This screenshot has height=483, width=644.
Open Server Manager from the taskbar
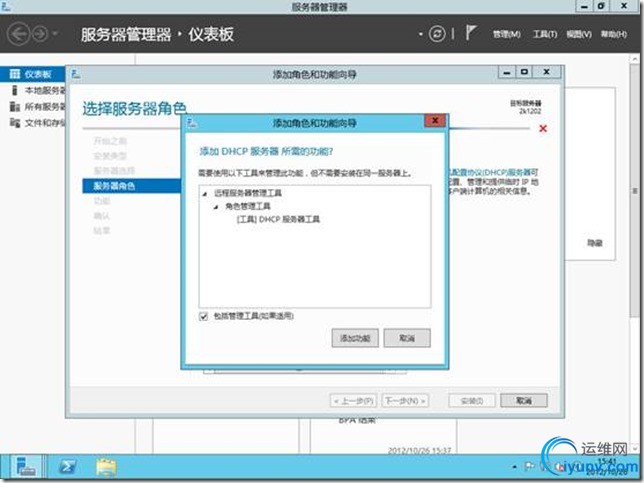point(26,467)
